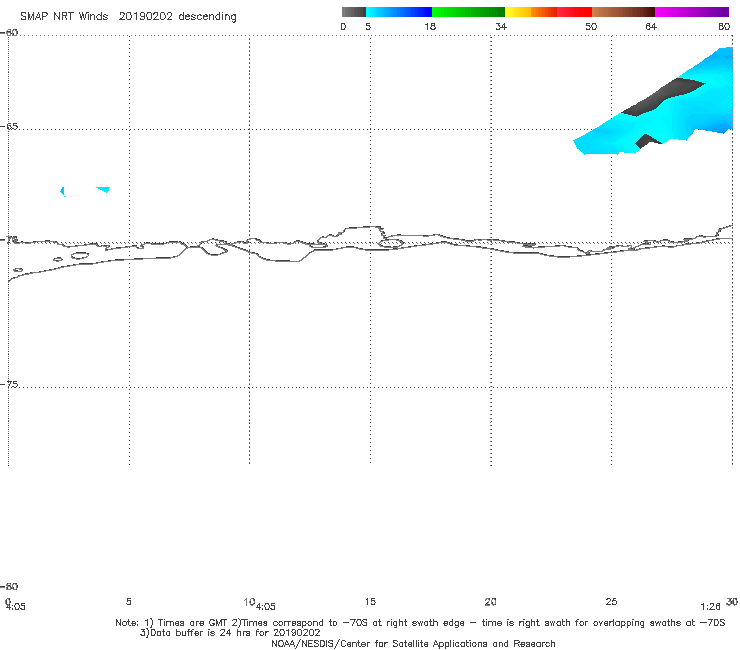The height and width of the screenshot is (650, 740).
Task: Click the latitude label '-60' at top left
Action: tap(9, 33)
